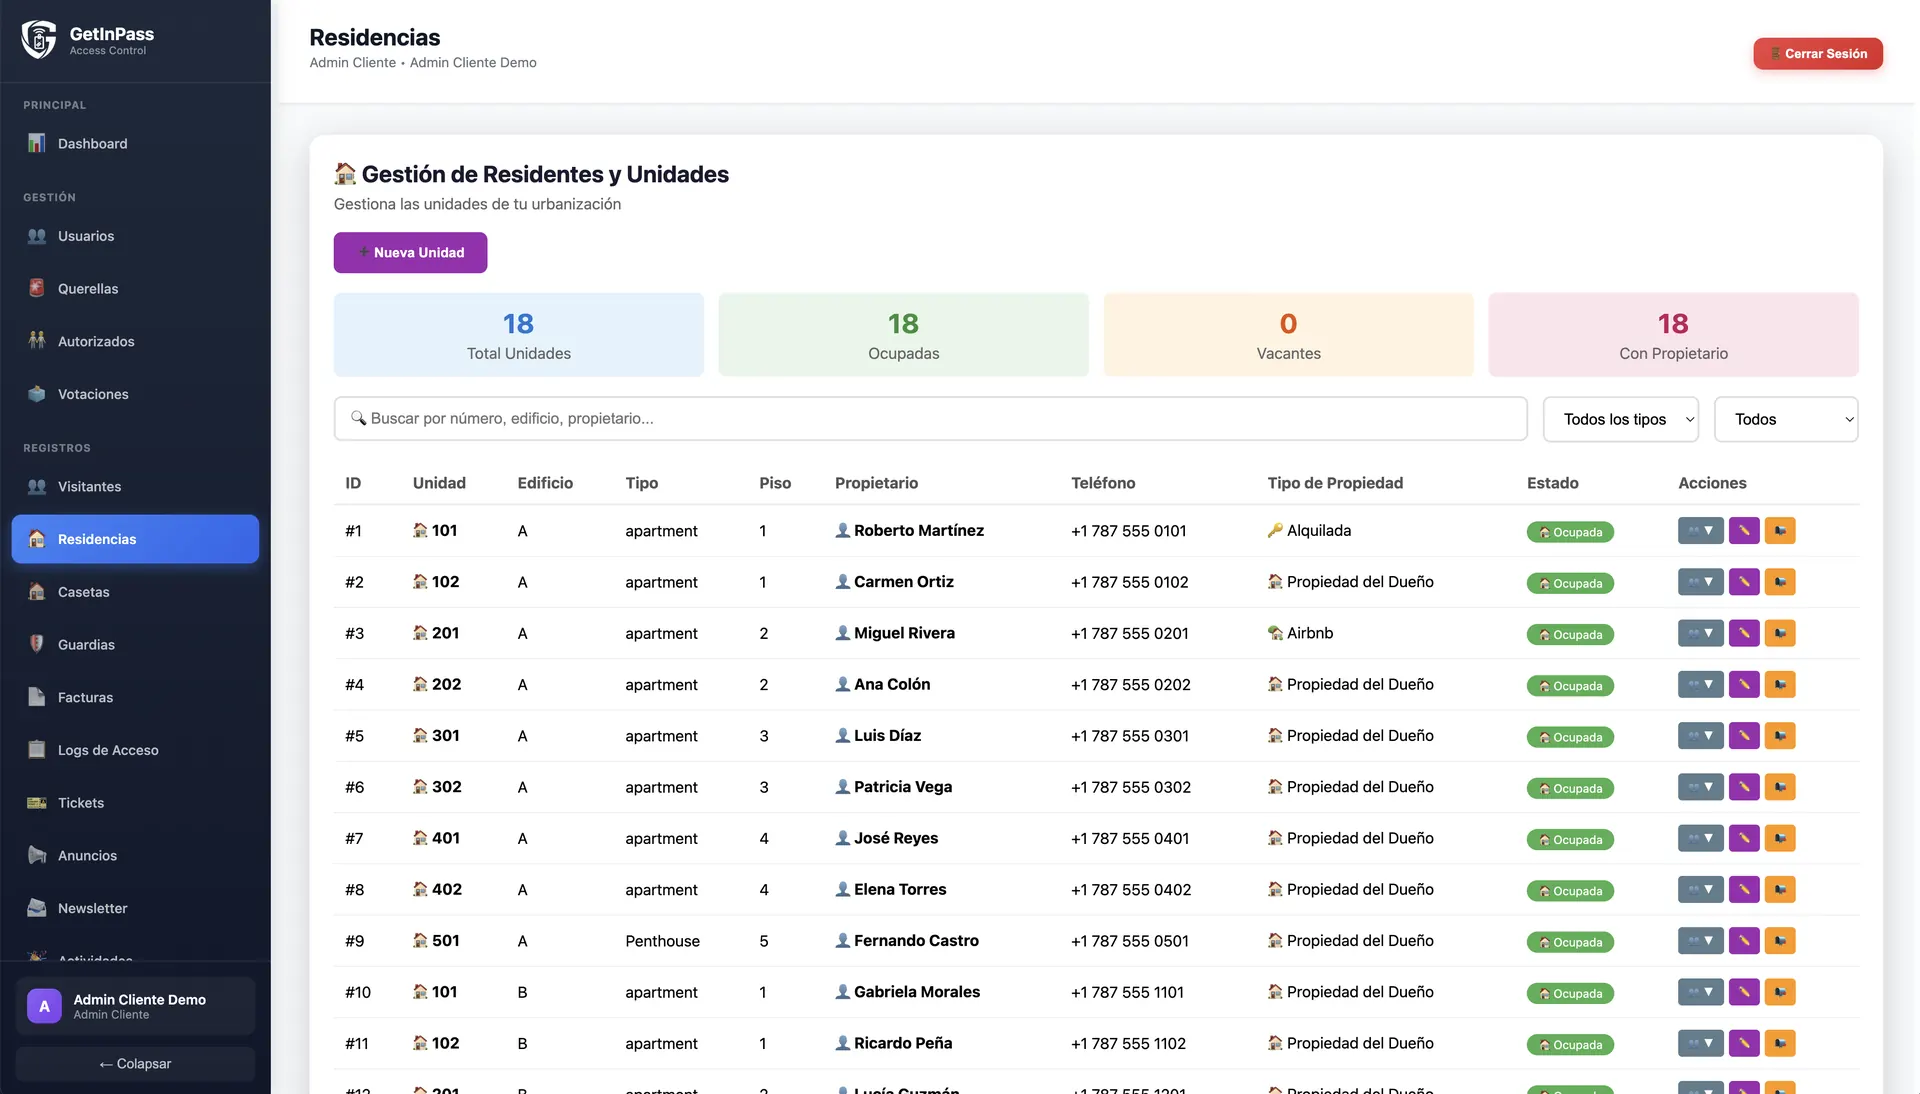Click the 'Alquilada' property type cell

[x=1309, y=531]
